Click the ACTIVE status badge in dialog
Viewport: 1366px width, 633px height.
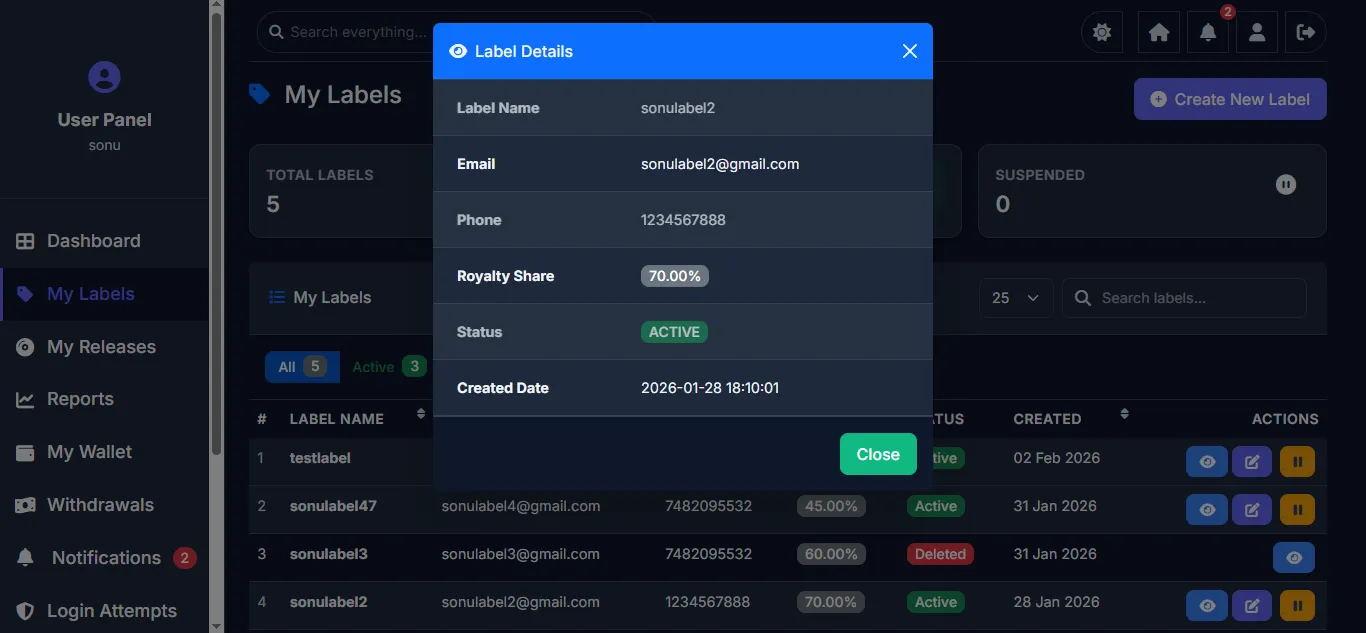[674, 332]
